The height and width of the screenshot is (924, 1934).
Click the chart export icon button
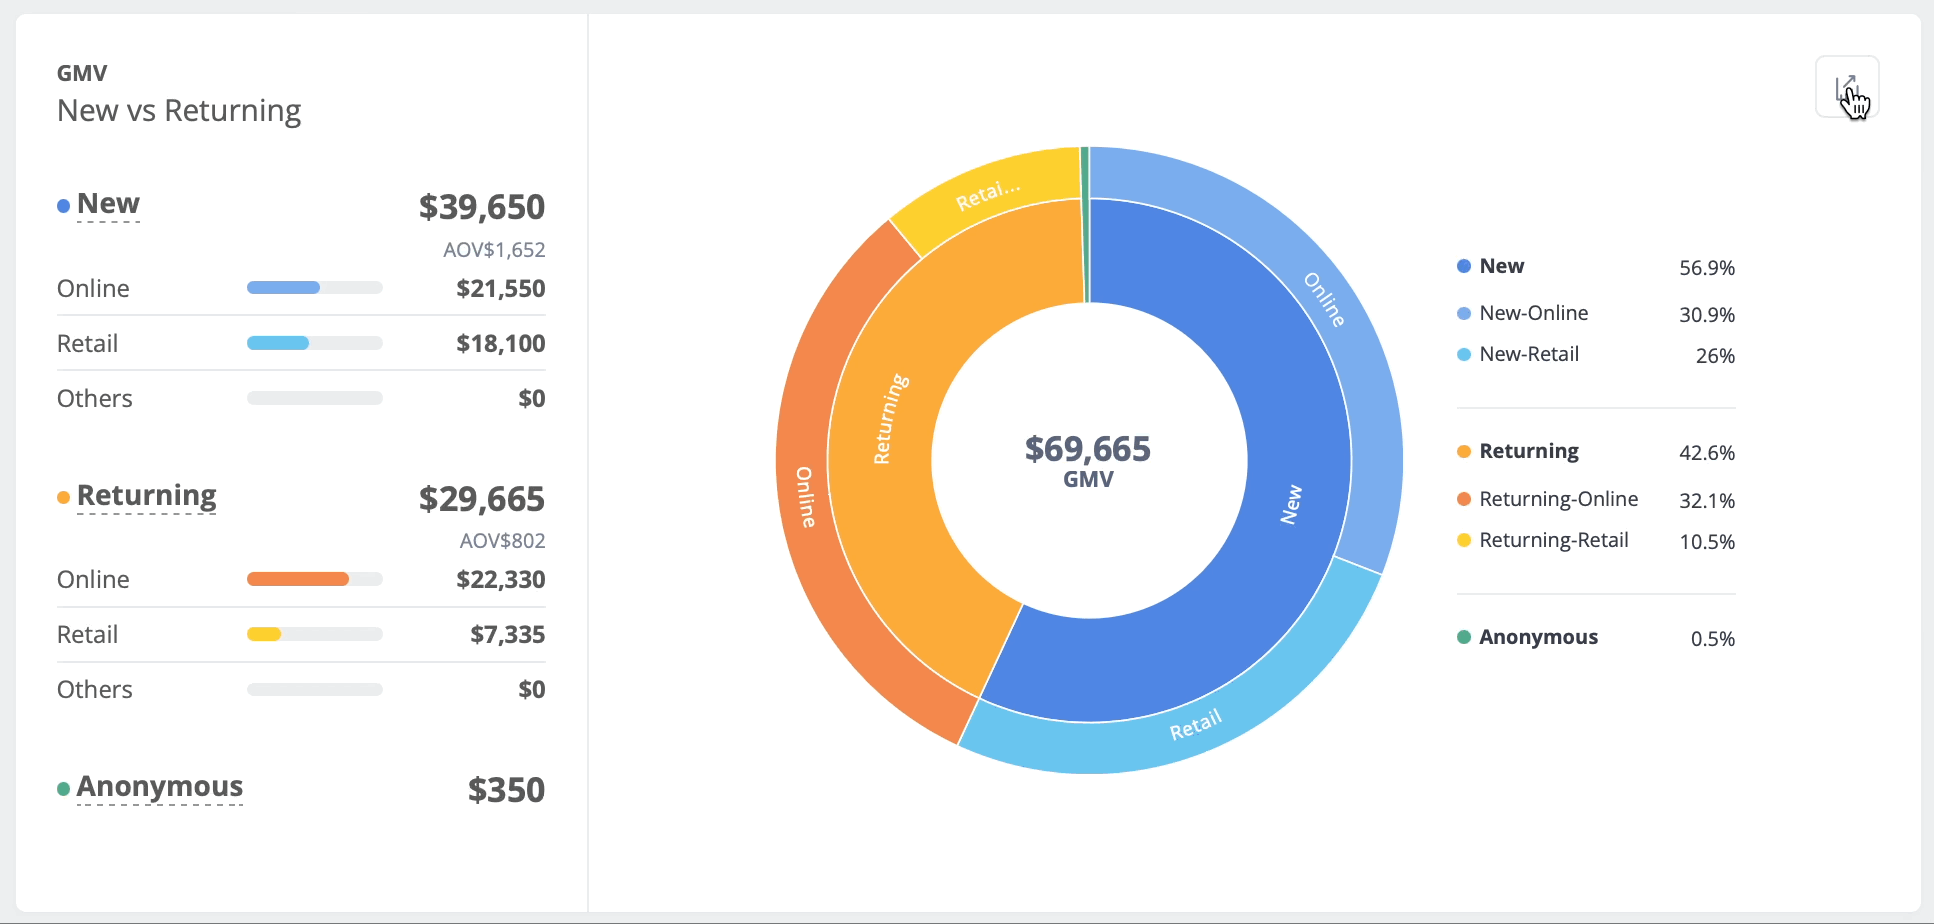coord(1846,87)
